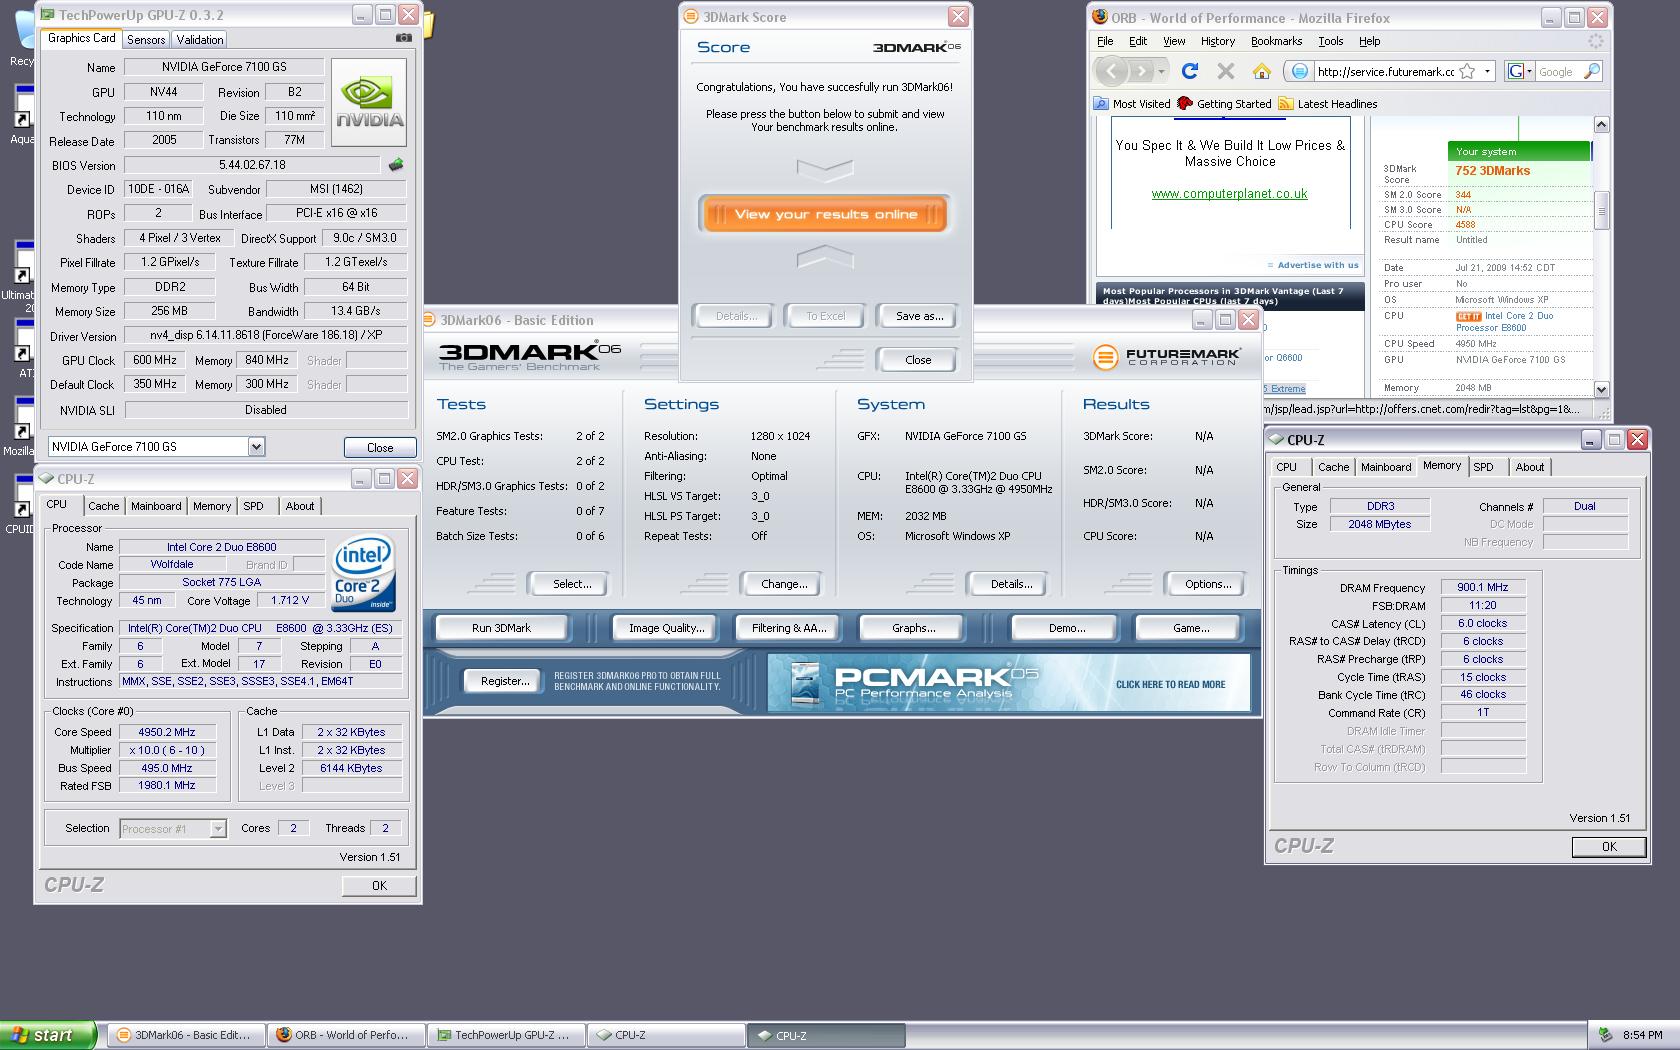
Task: Click the Google search magnifier icon
Action: tap(1592, 71)
